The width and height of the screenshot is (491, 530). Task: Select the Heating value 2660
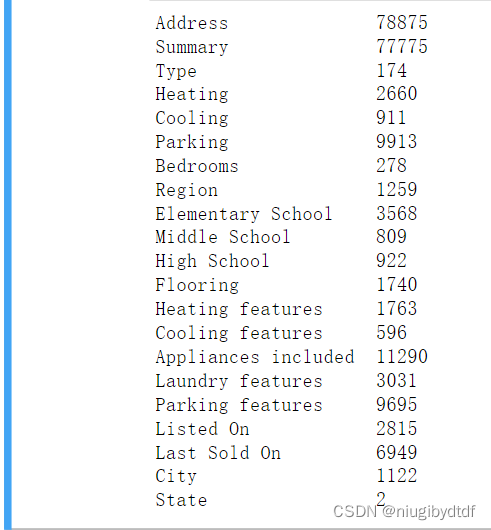397,94
